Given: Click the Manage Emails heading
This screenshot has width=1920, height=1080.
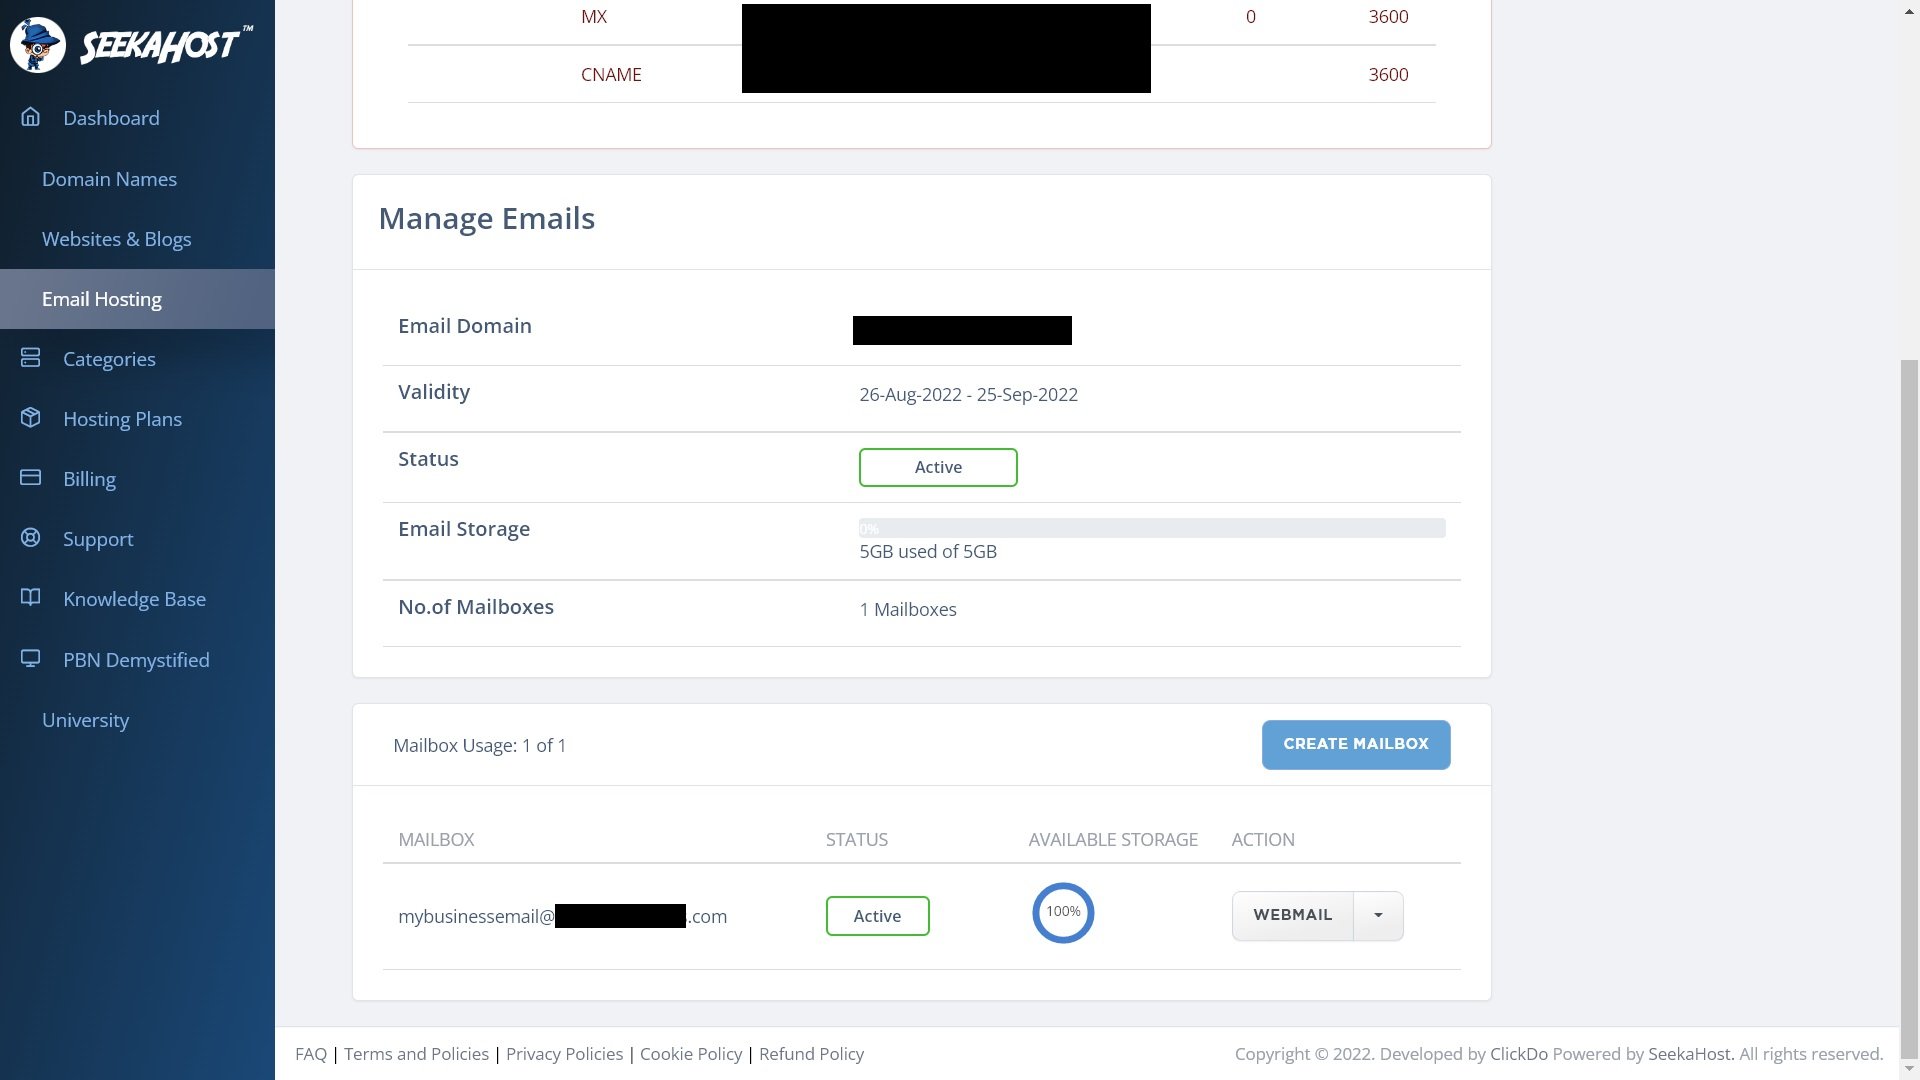Looking at the screenshot, I should click(x=487, y=219).
